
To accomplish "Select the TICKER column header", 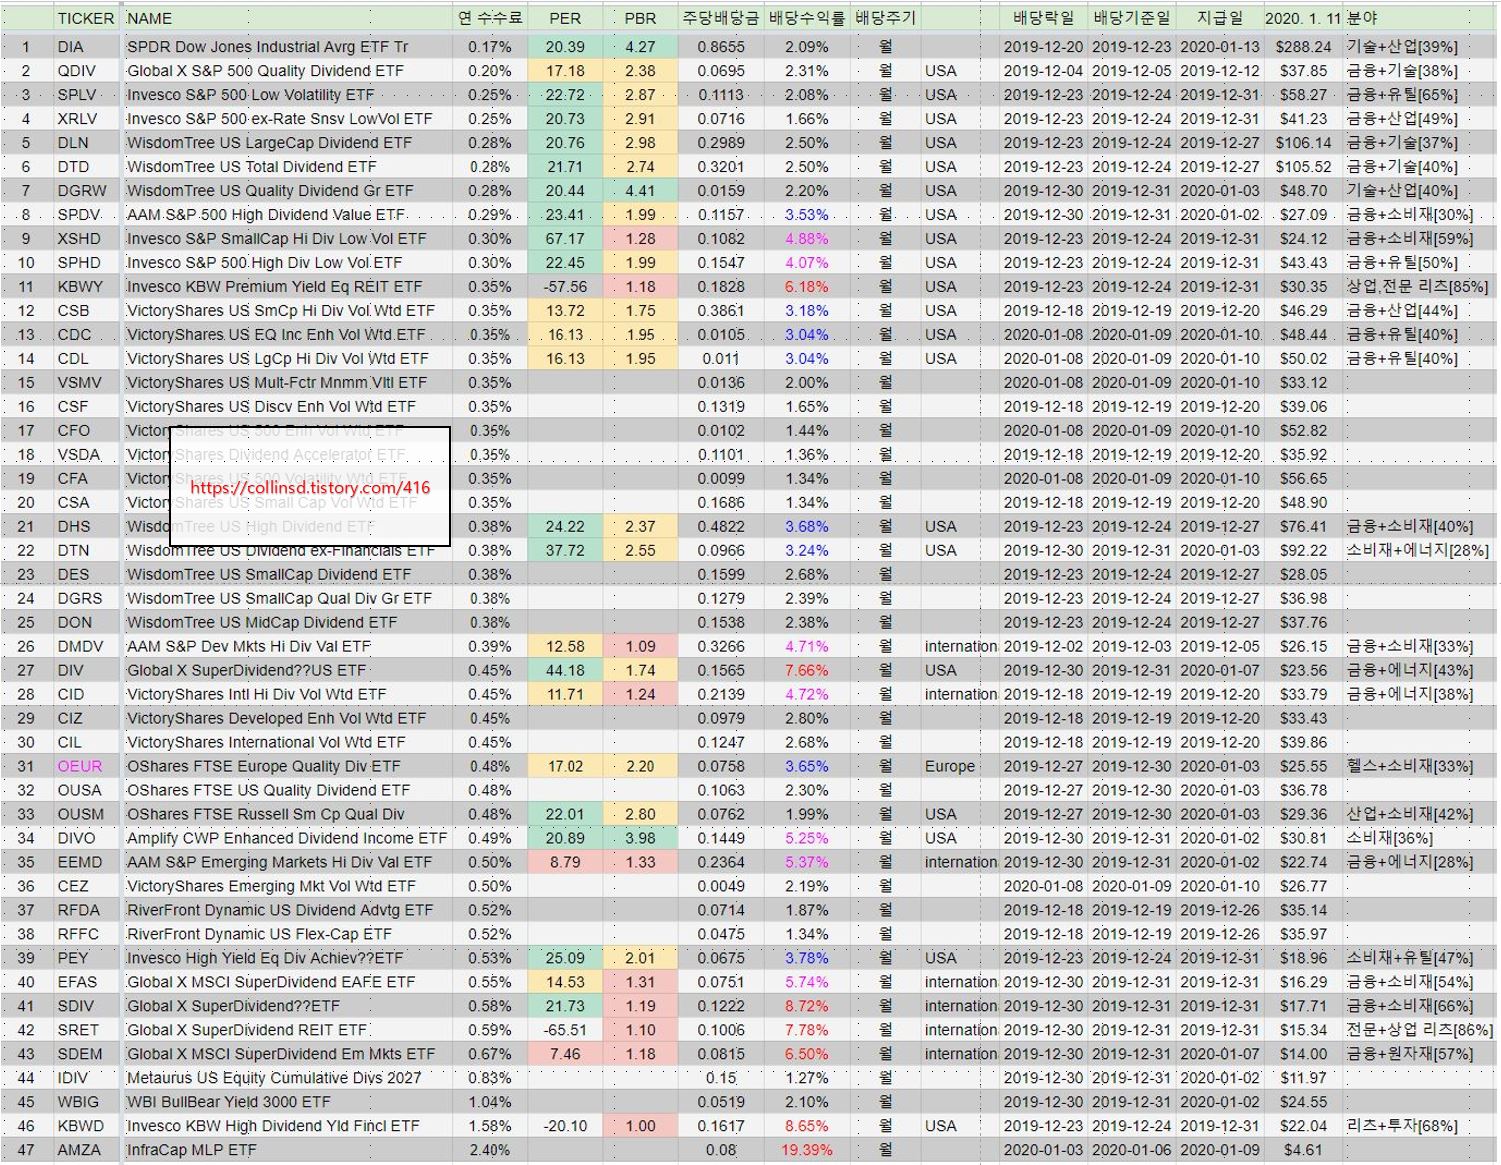I will pyautogui.click(x=86, y=18).
